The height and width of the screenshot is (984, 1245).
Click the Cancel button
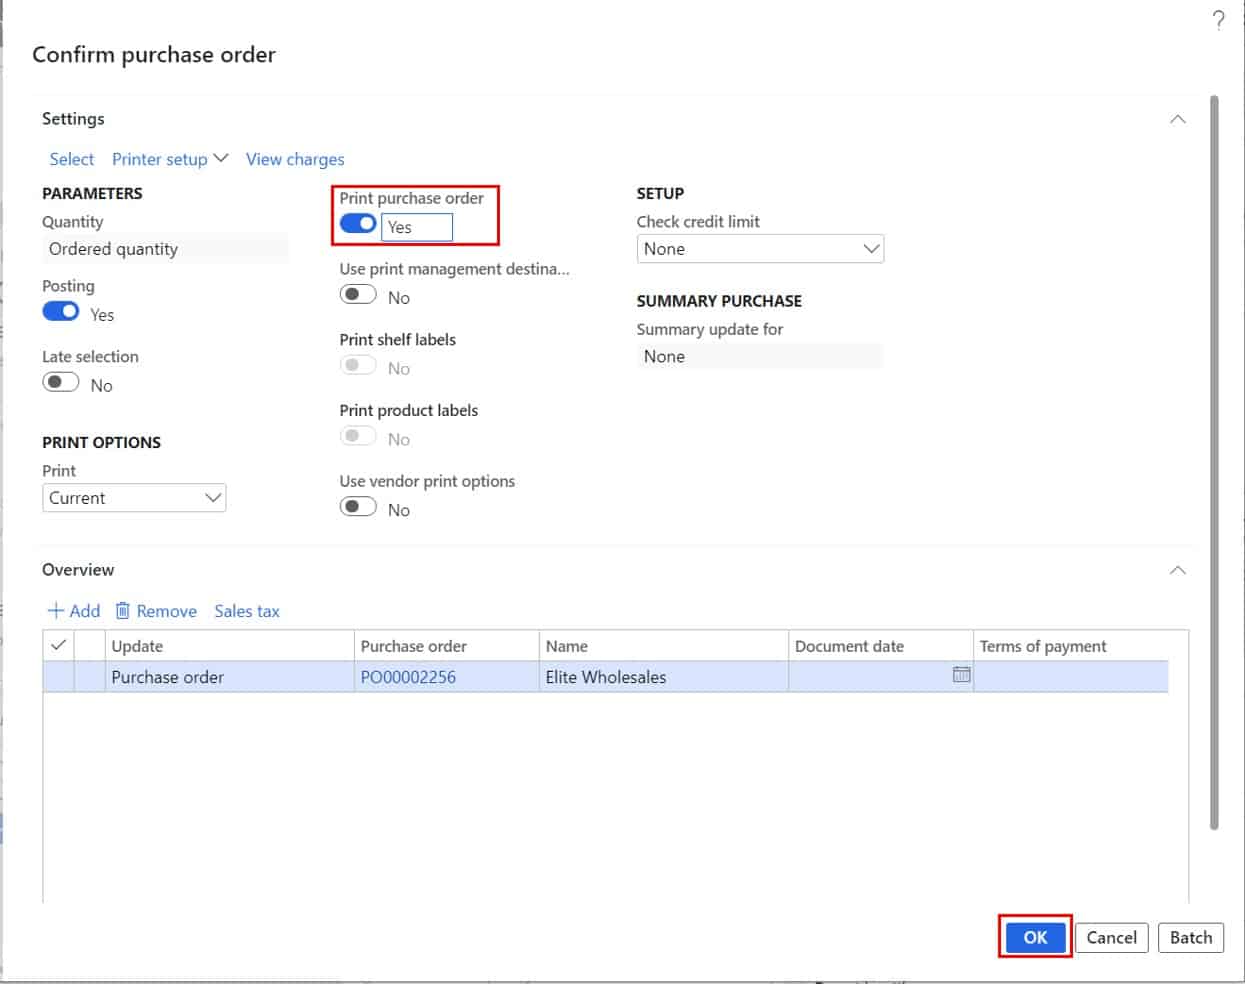pos(1111,937)
